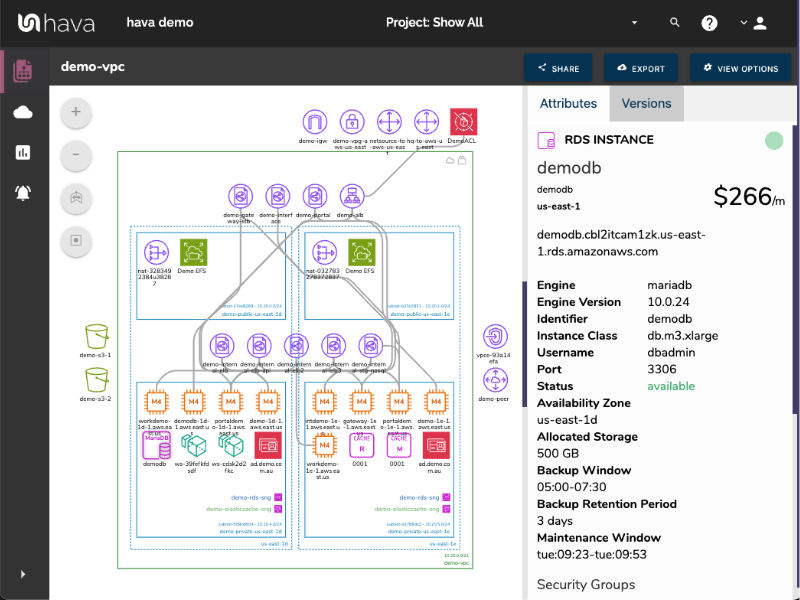Viewport: 800px width, 600px height.
Task: Toggle the lock icon on the VPC border
Action: tap(462, 161)
